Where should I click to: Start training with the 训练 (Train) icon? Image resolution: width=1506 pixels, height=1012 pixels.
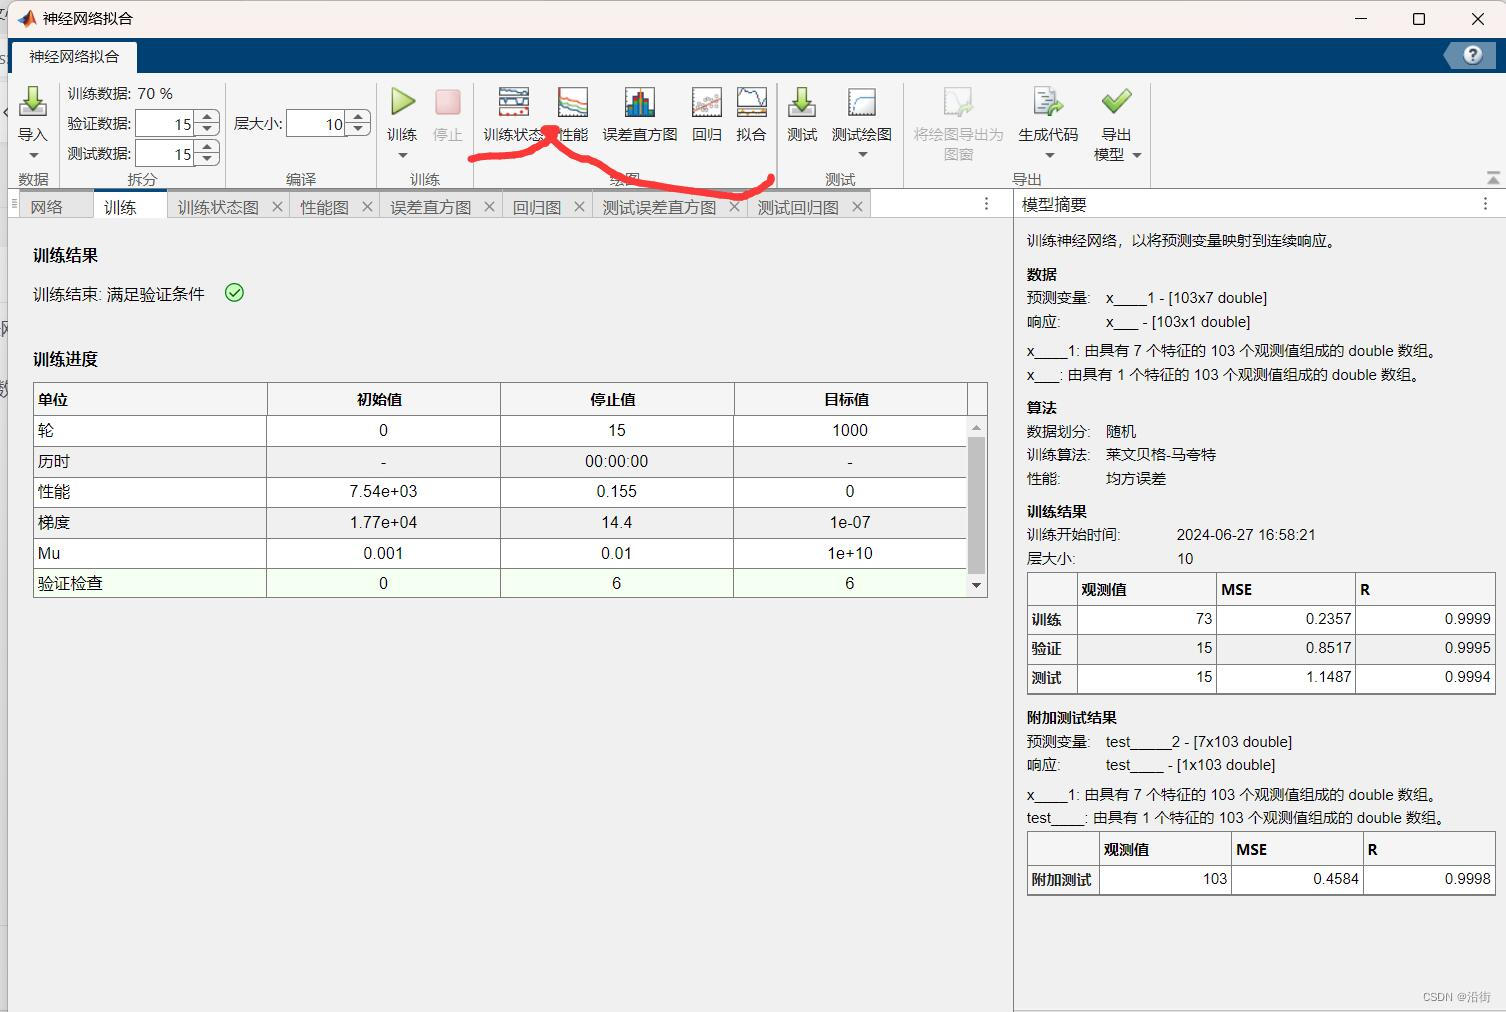(402, 102)
